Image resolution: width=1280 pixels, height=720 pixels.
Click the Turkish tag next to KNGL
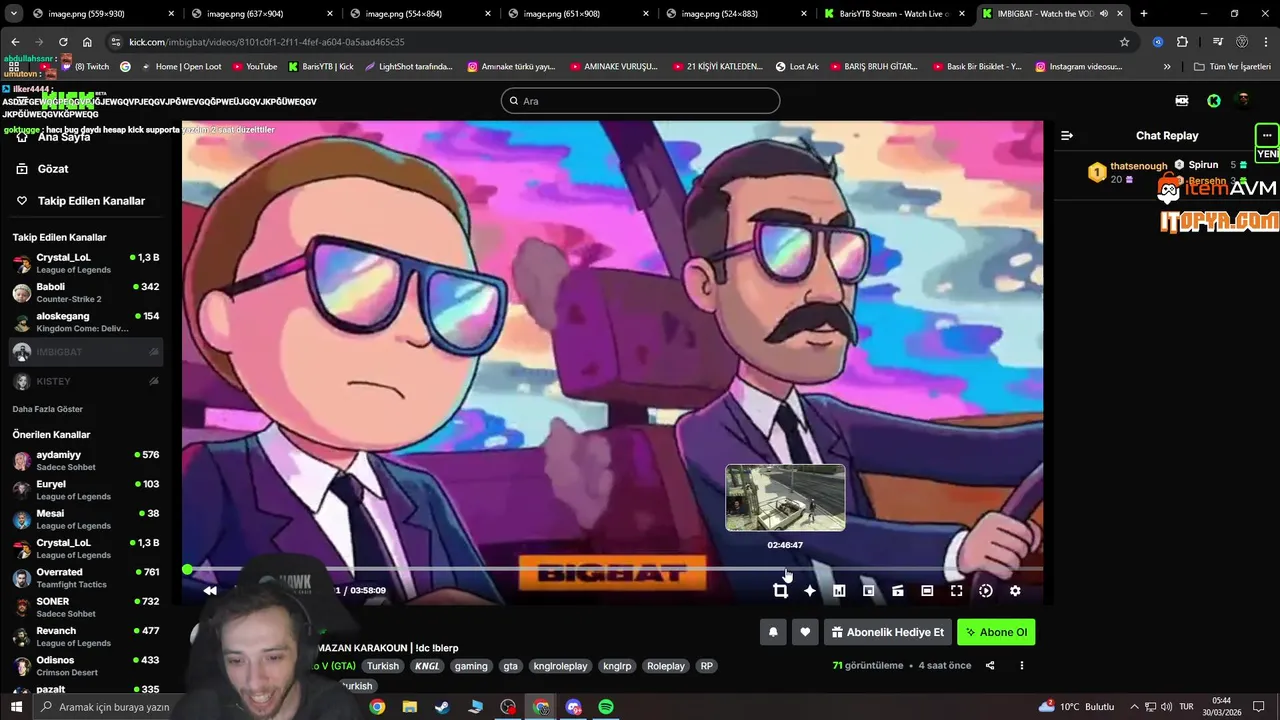click(x=382, y=666)
